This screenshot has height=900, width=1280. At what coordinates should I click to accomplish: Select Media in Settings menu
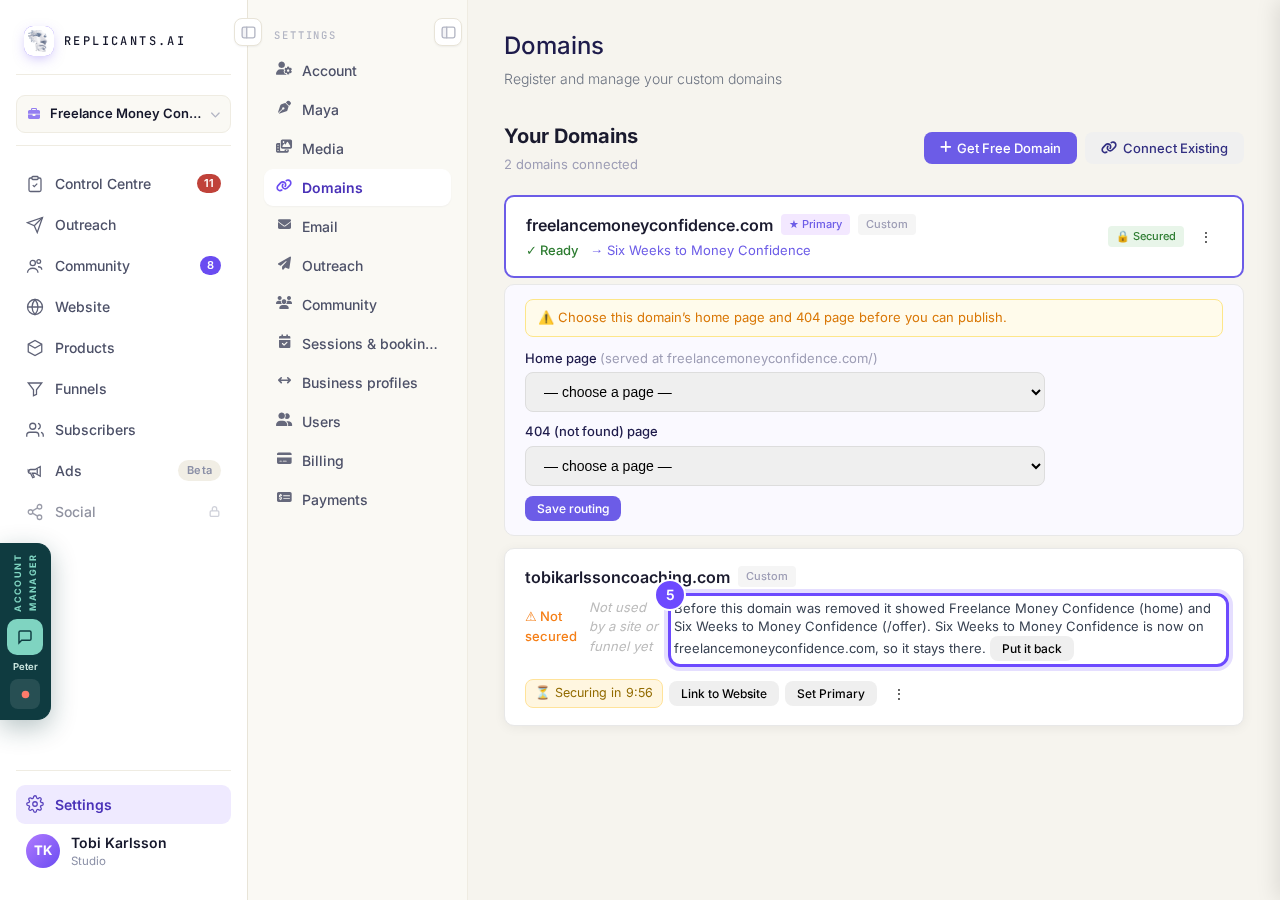358,148
